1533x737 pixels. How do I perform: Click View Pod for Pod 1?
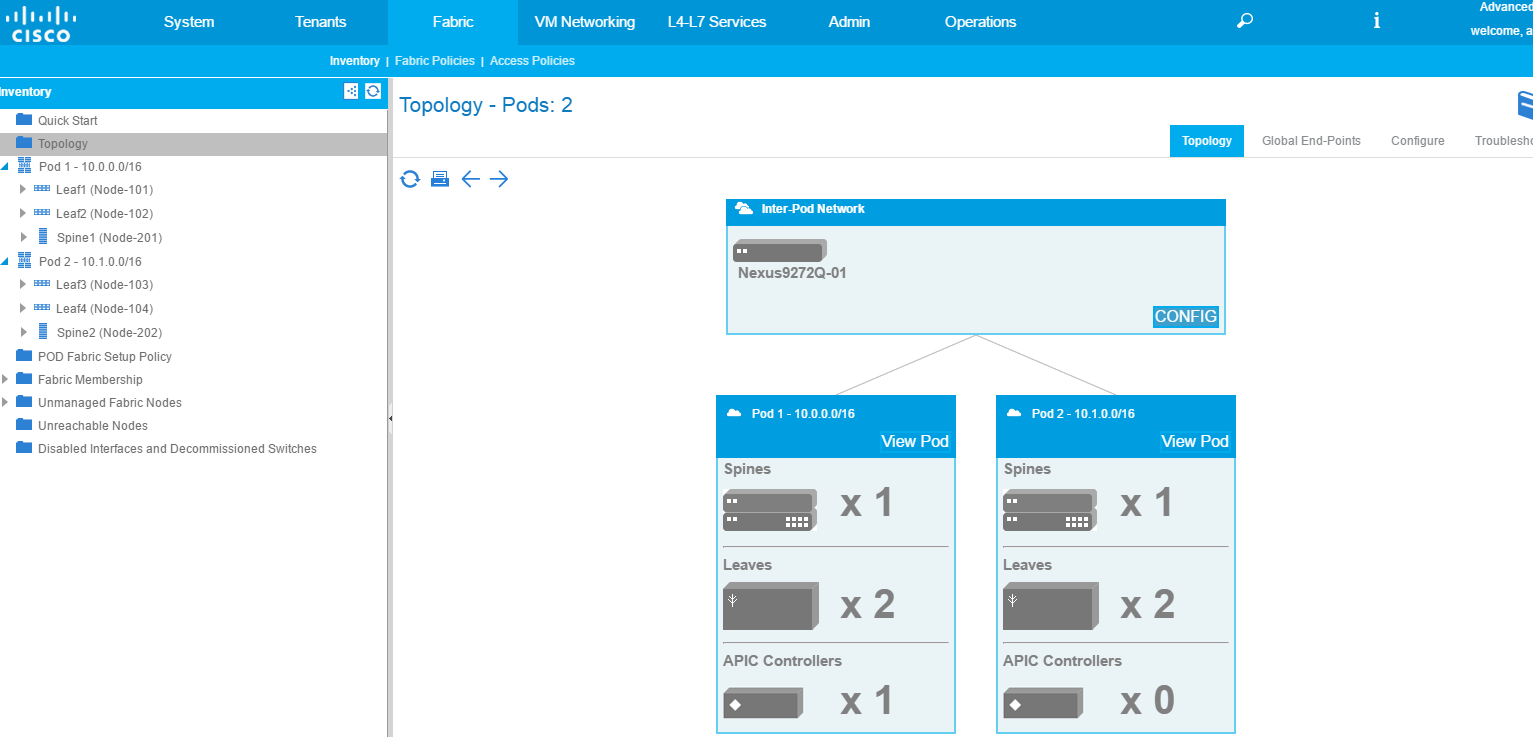(x=914, y=441)
